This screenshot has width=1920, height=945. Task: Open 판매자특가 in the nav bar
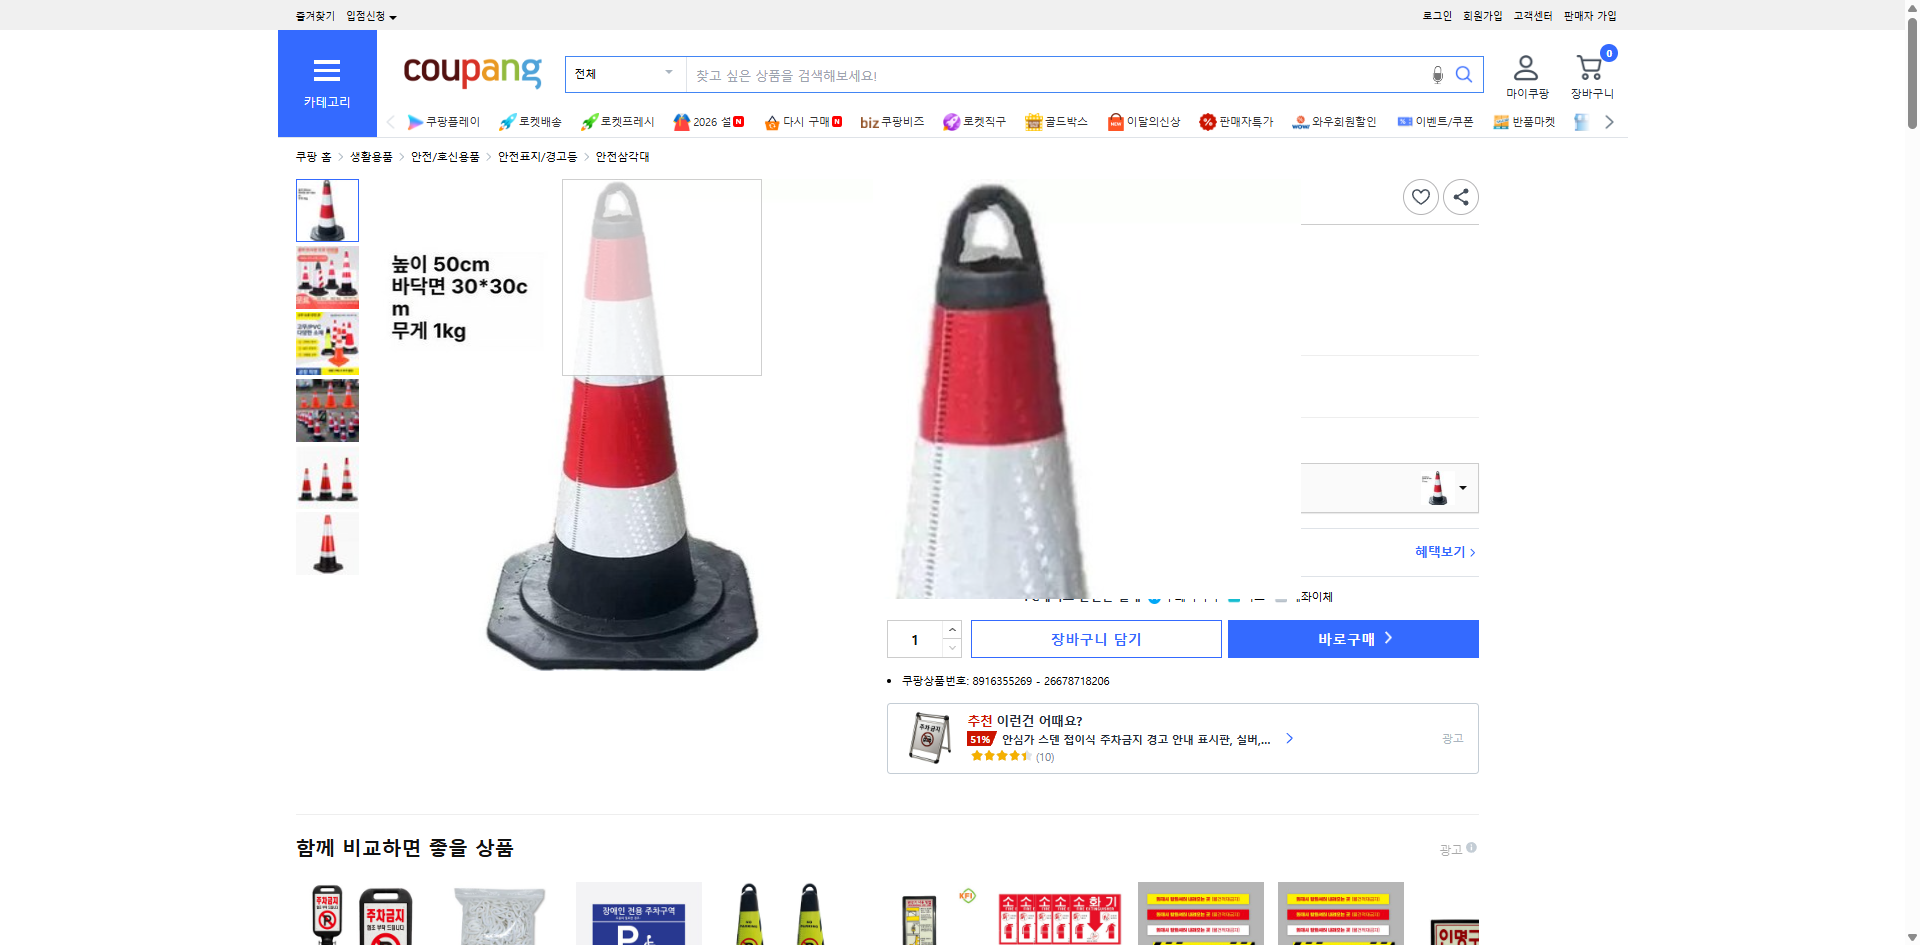(1236, 122)
